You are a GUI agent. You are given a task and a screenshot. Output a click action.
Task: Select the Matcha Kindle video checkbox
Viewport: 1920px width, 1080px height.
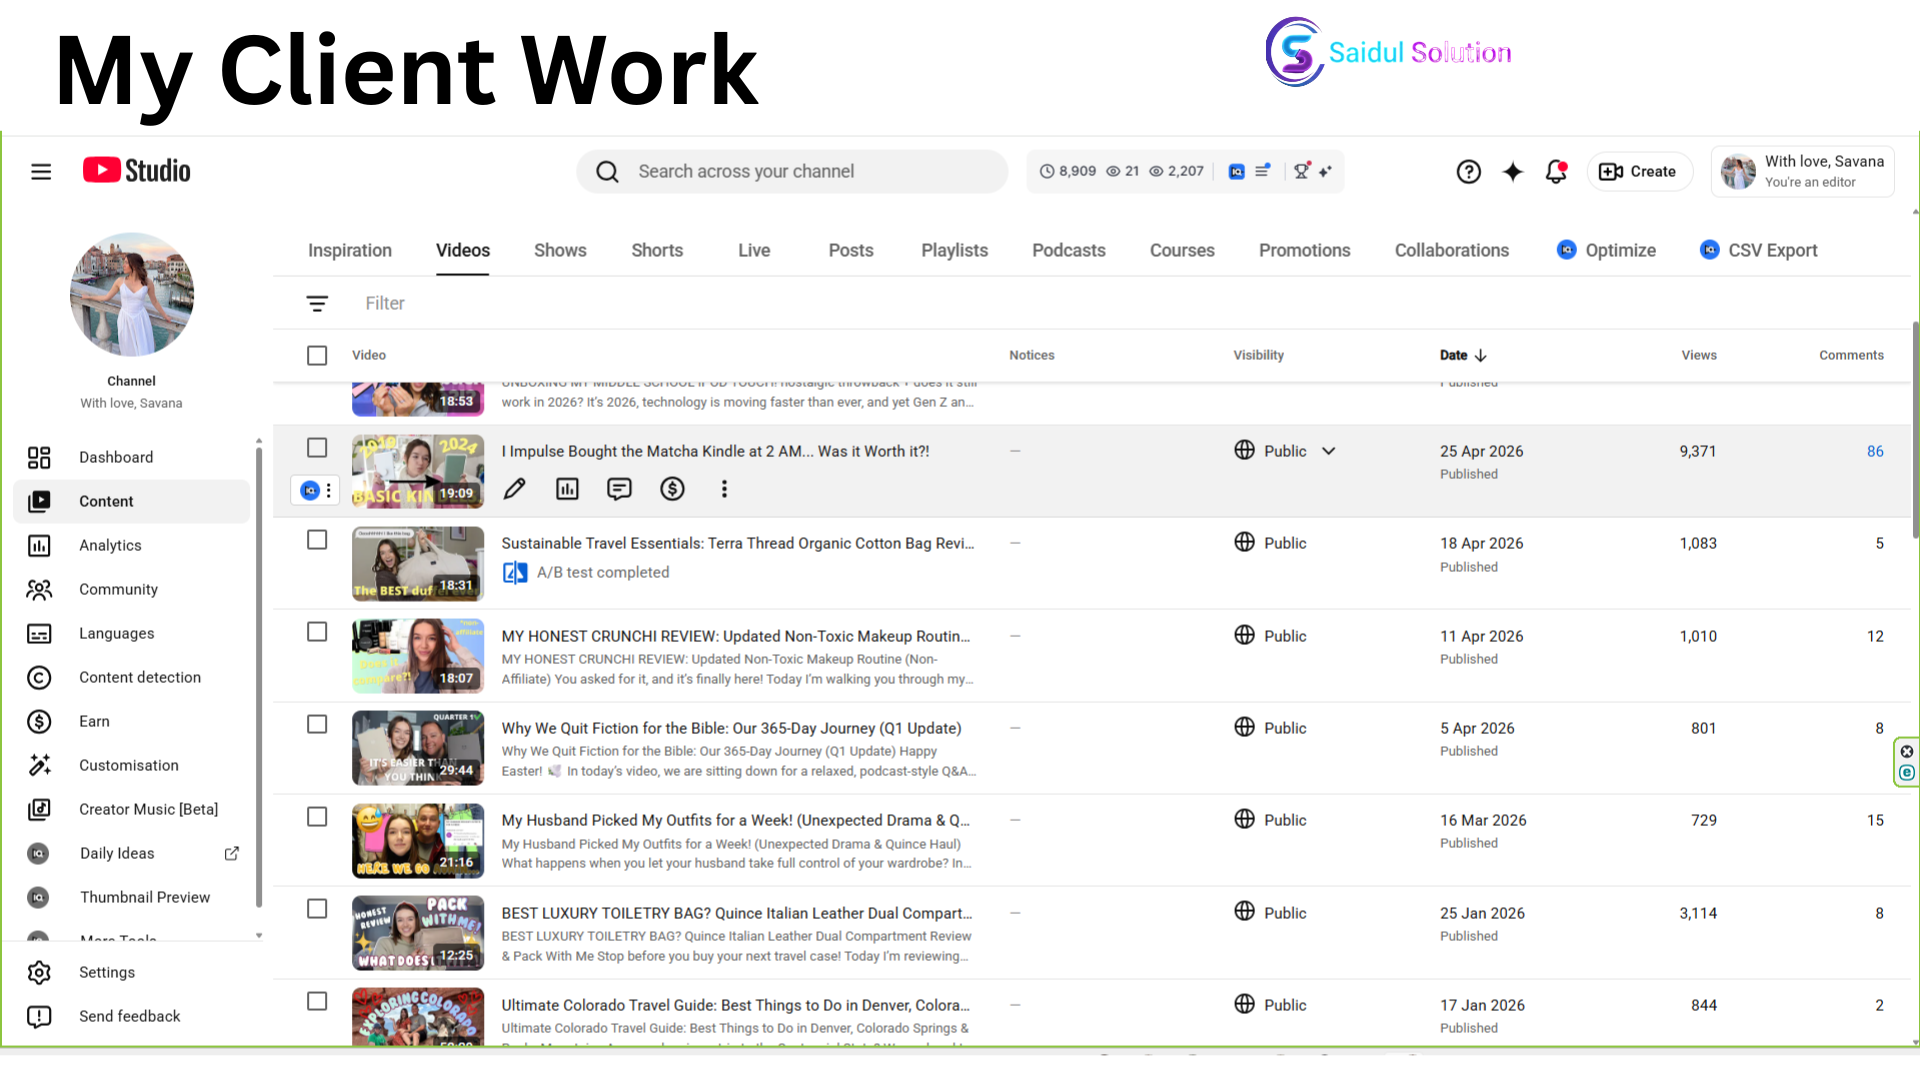(x=317, y=448)
